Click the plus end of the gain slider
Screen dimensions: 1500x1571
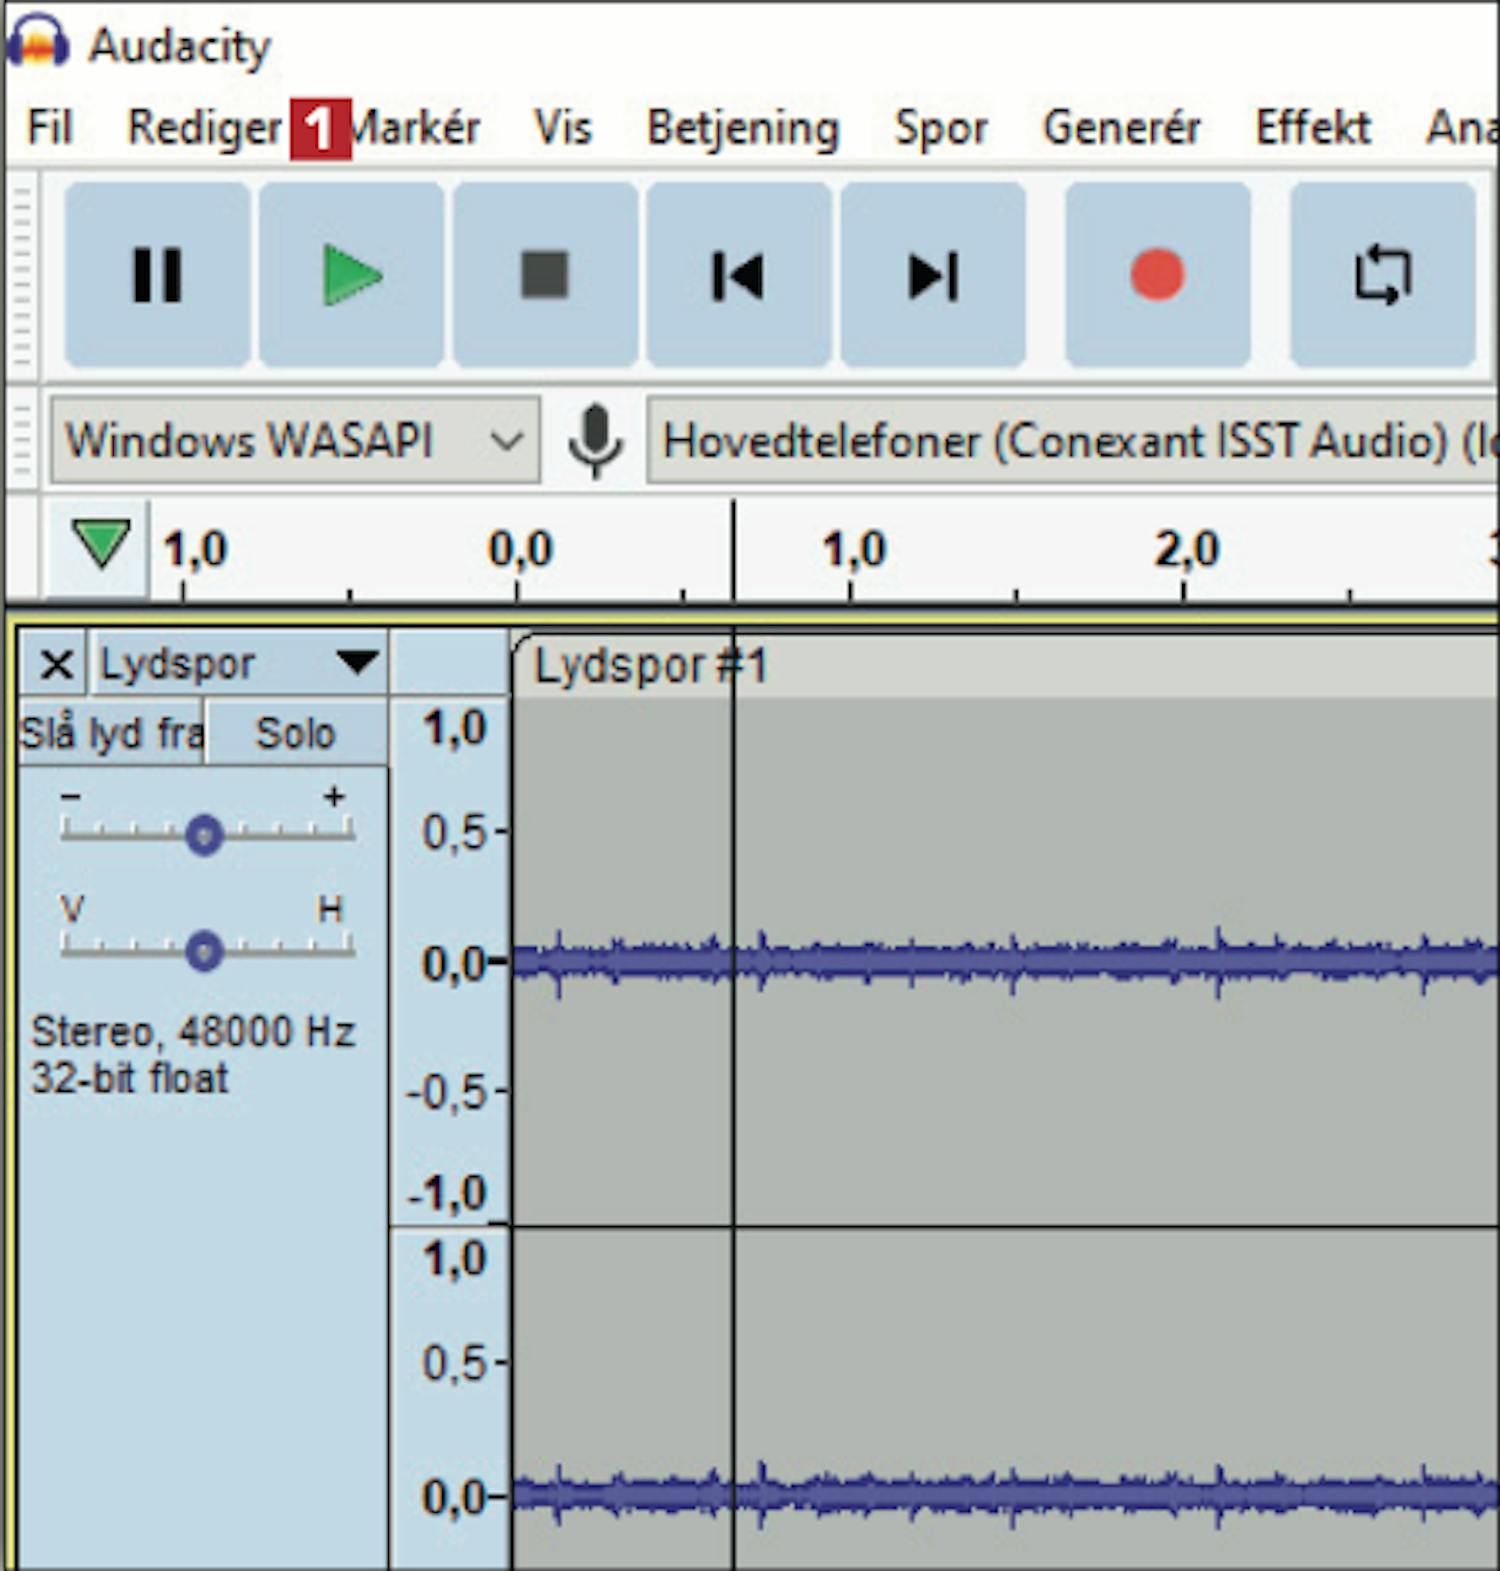pyautogui.click(x=334, y=797)
